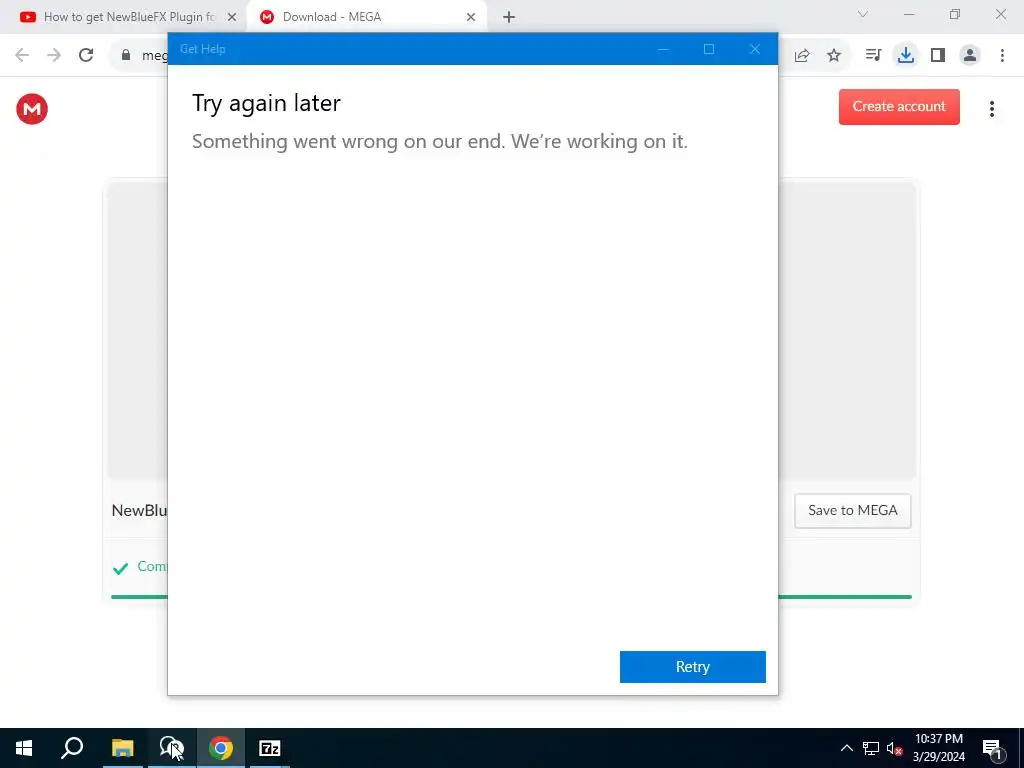View site info via the lock icon

click(126, 55)
